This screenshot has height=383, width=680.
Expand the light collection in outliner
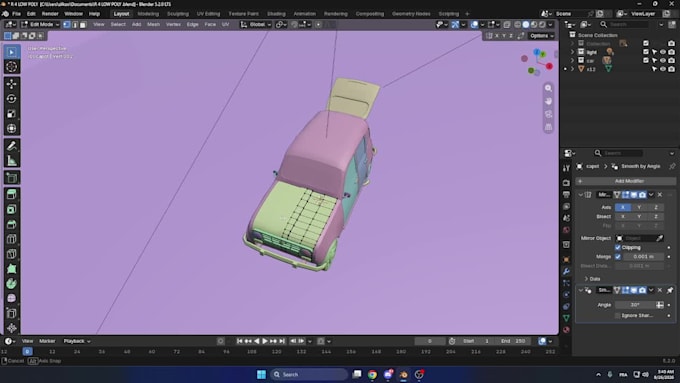coord(572,52)
